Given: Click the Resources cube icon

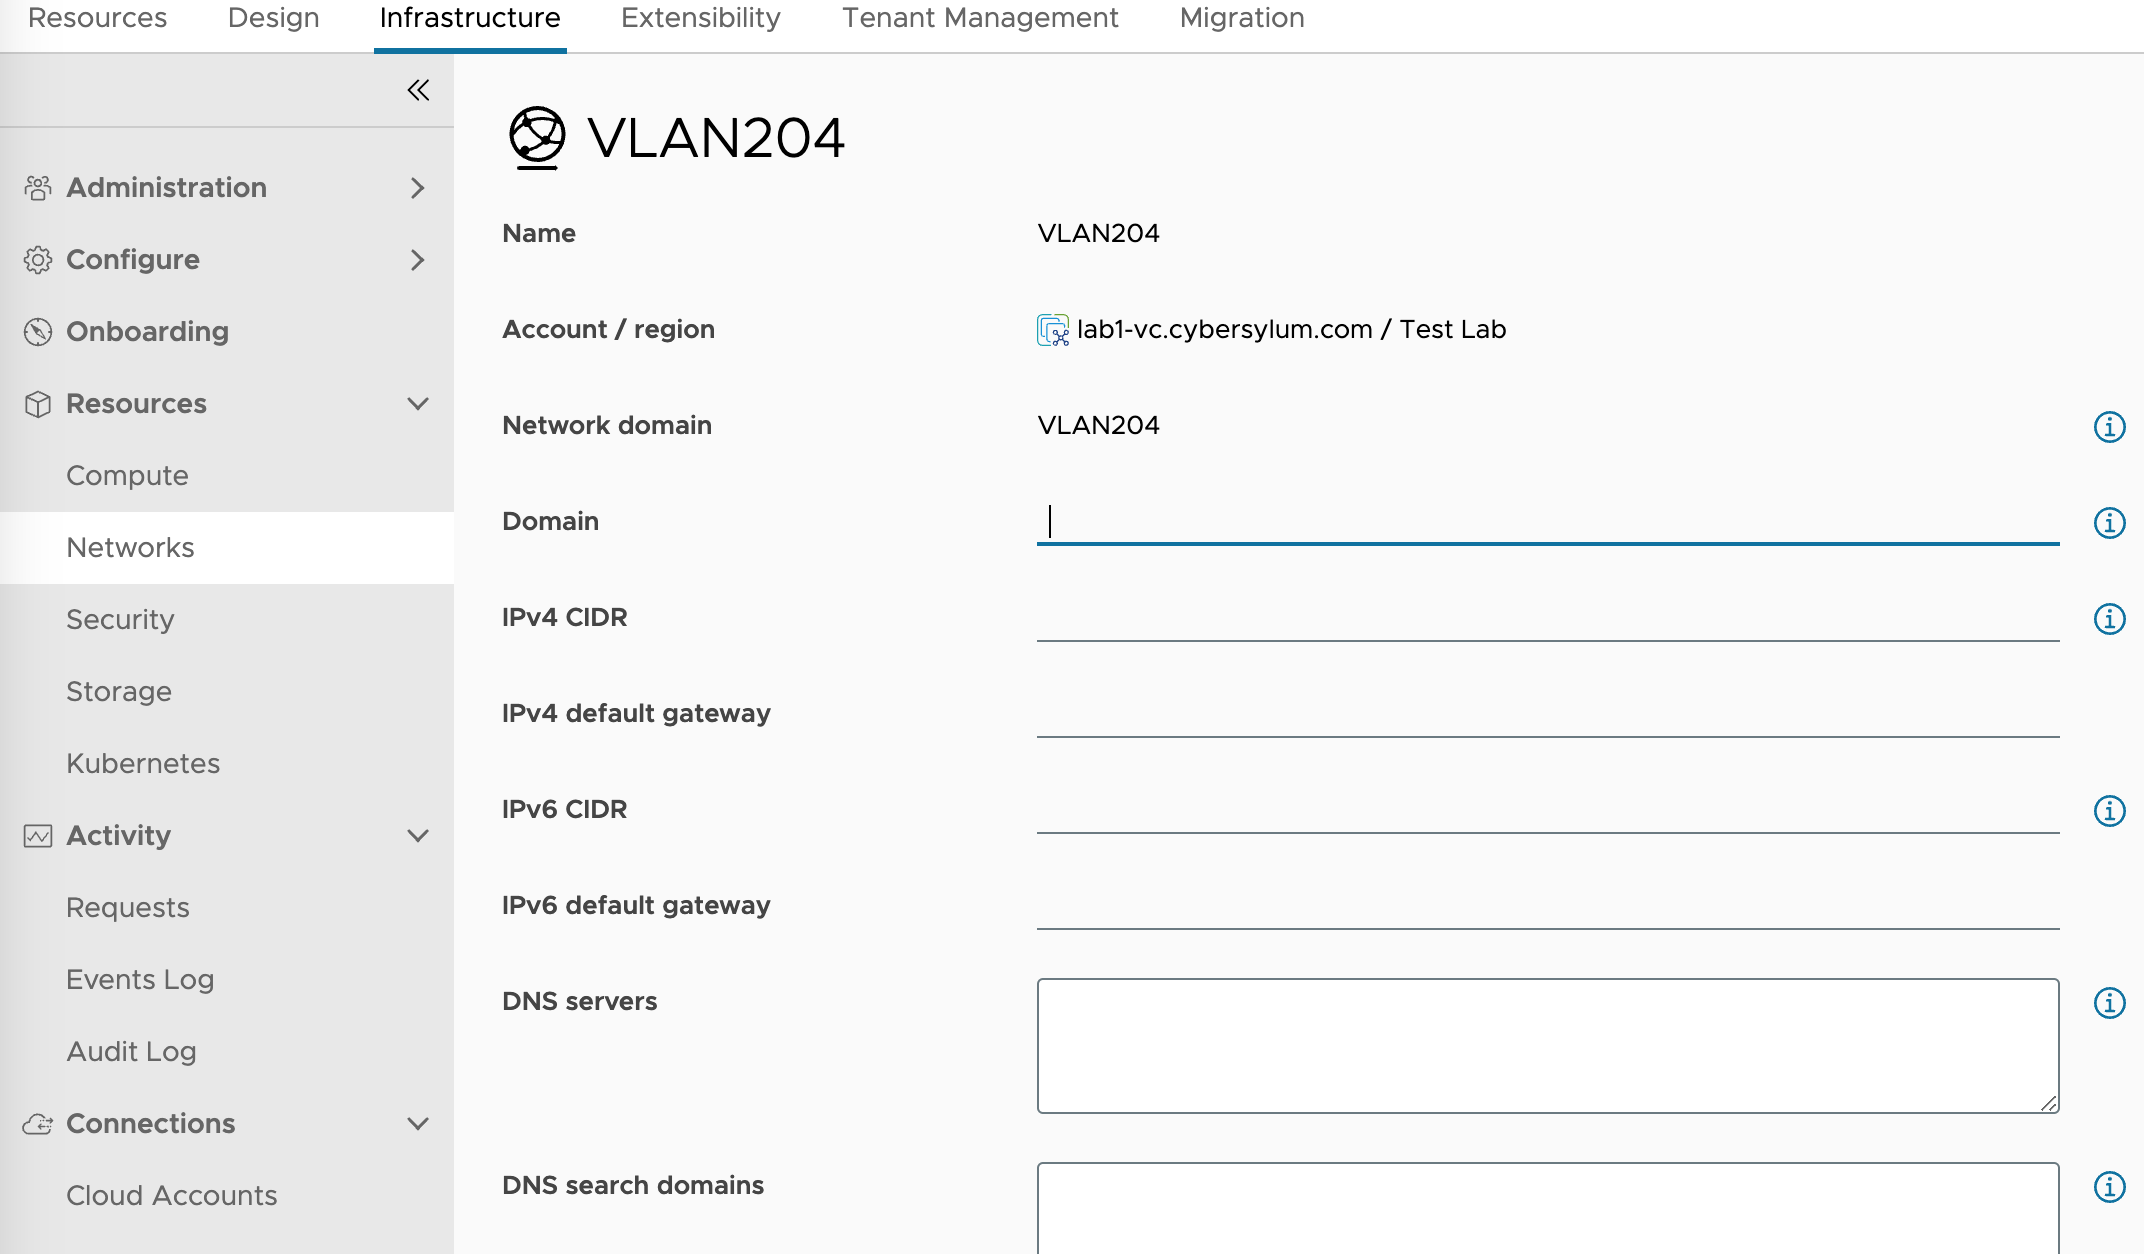Looking at the screenshot, I should click(x=38, y=404).
